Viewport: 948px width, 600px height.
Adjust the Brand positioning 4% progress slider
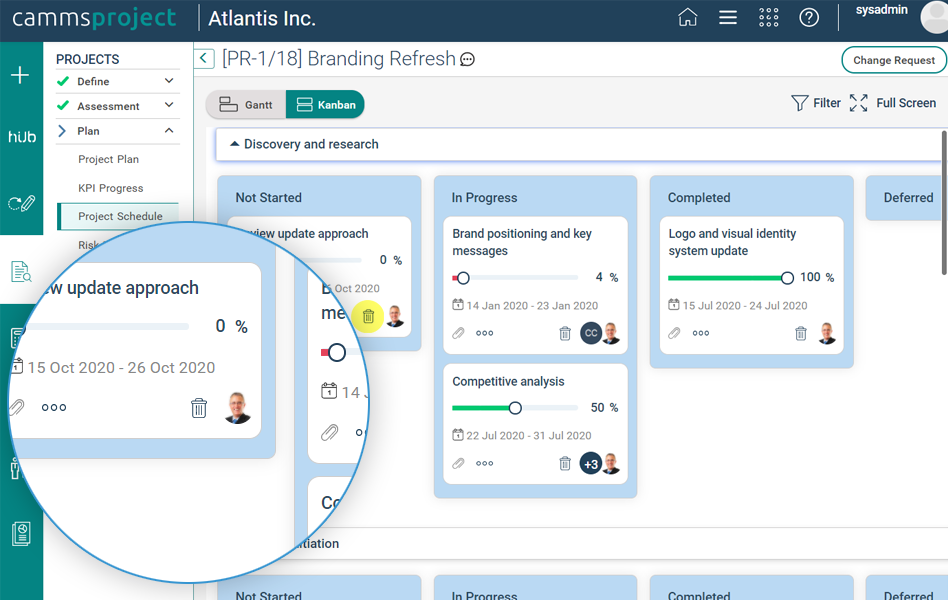463,278
